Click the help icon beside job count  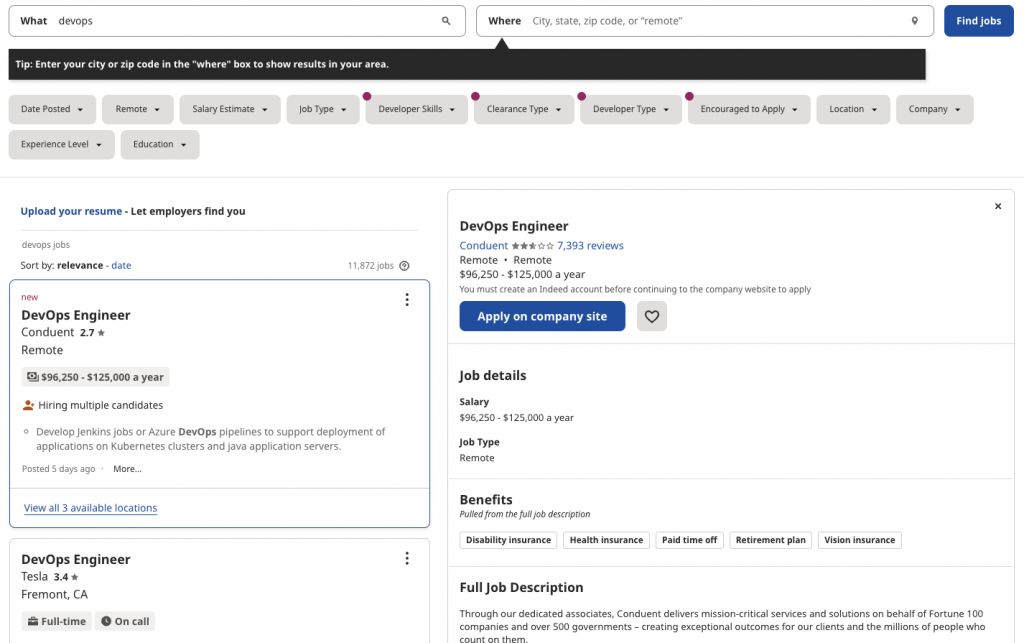coord(404,266)
